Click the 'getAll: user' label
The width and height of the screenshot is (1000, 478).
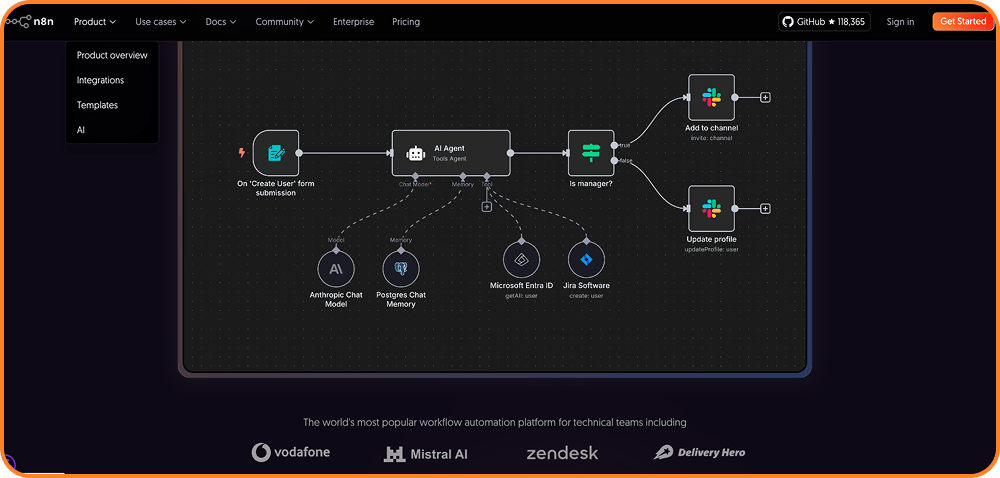click(x=521, y=296)
